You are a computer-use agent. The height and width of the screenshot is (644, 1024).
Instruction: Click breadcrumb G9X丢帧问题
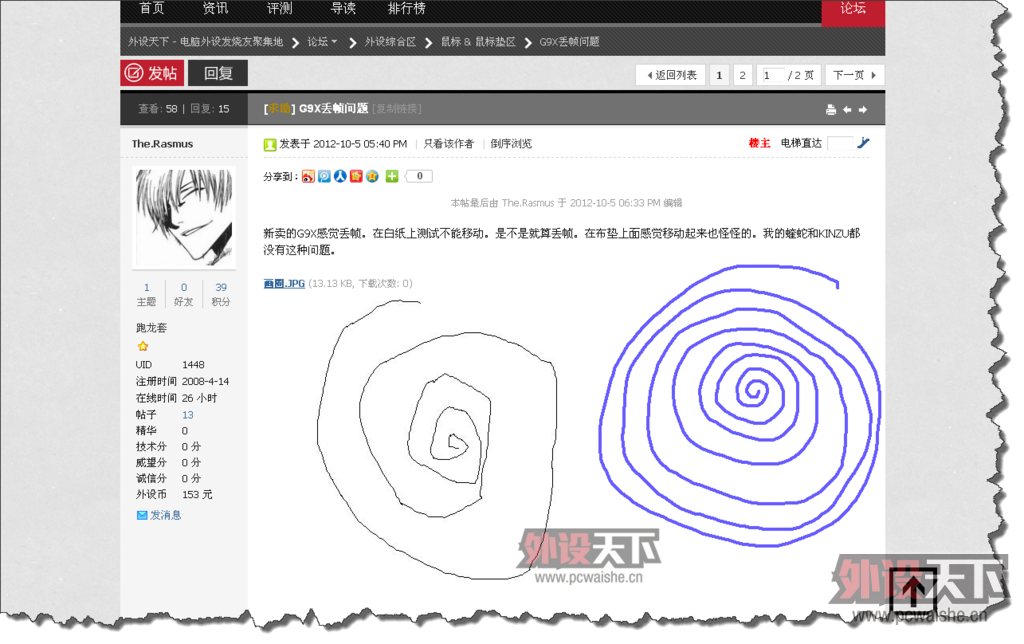pyautogui.click(x=569, y=42)
